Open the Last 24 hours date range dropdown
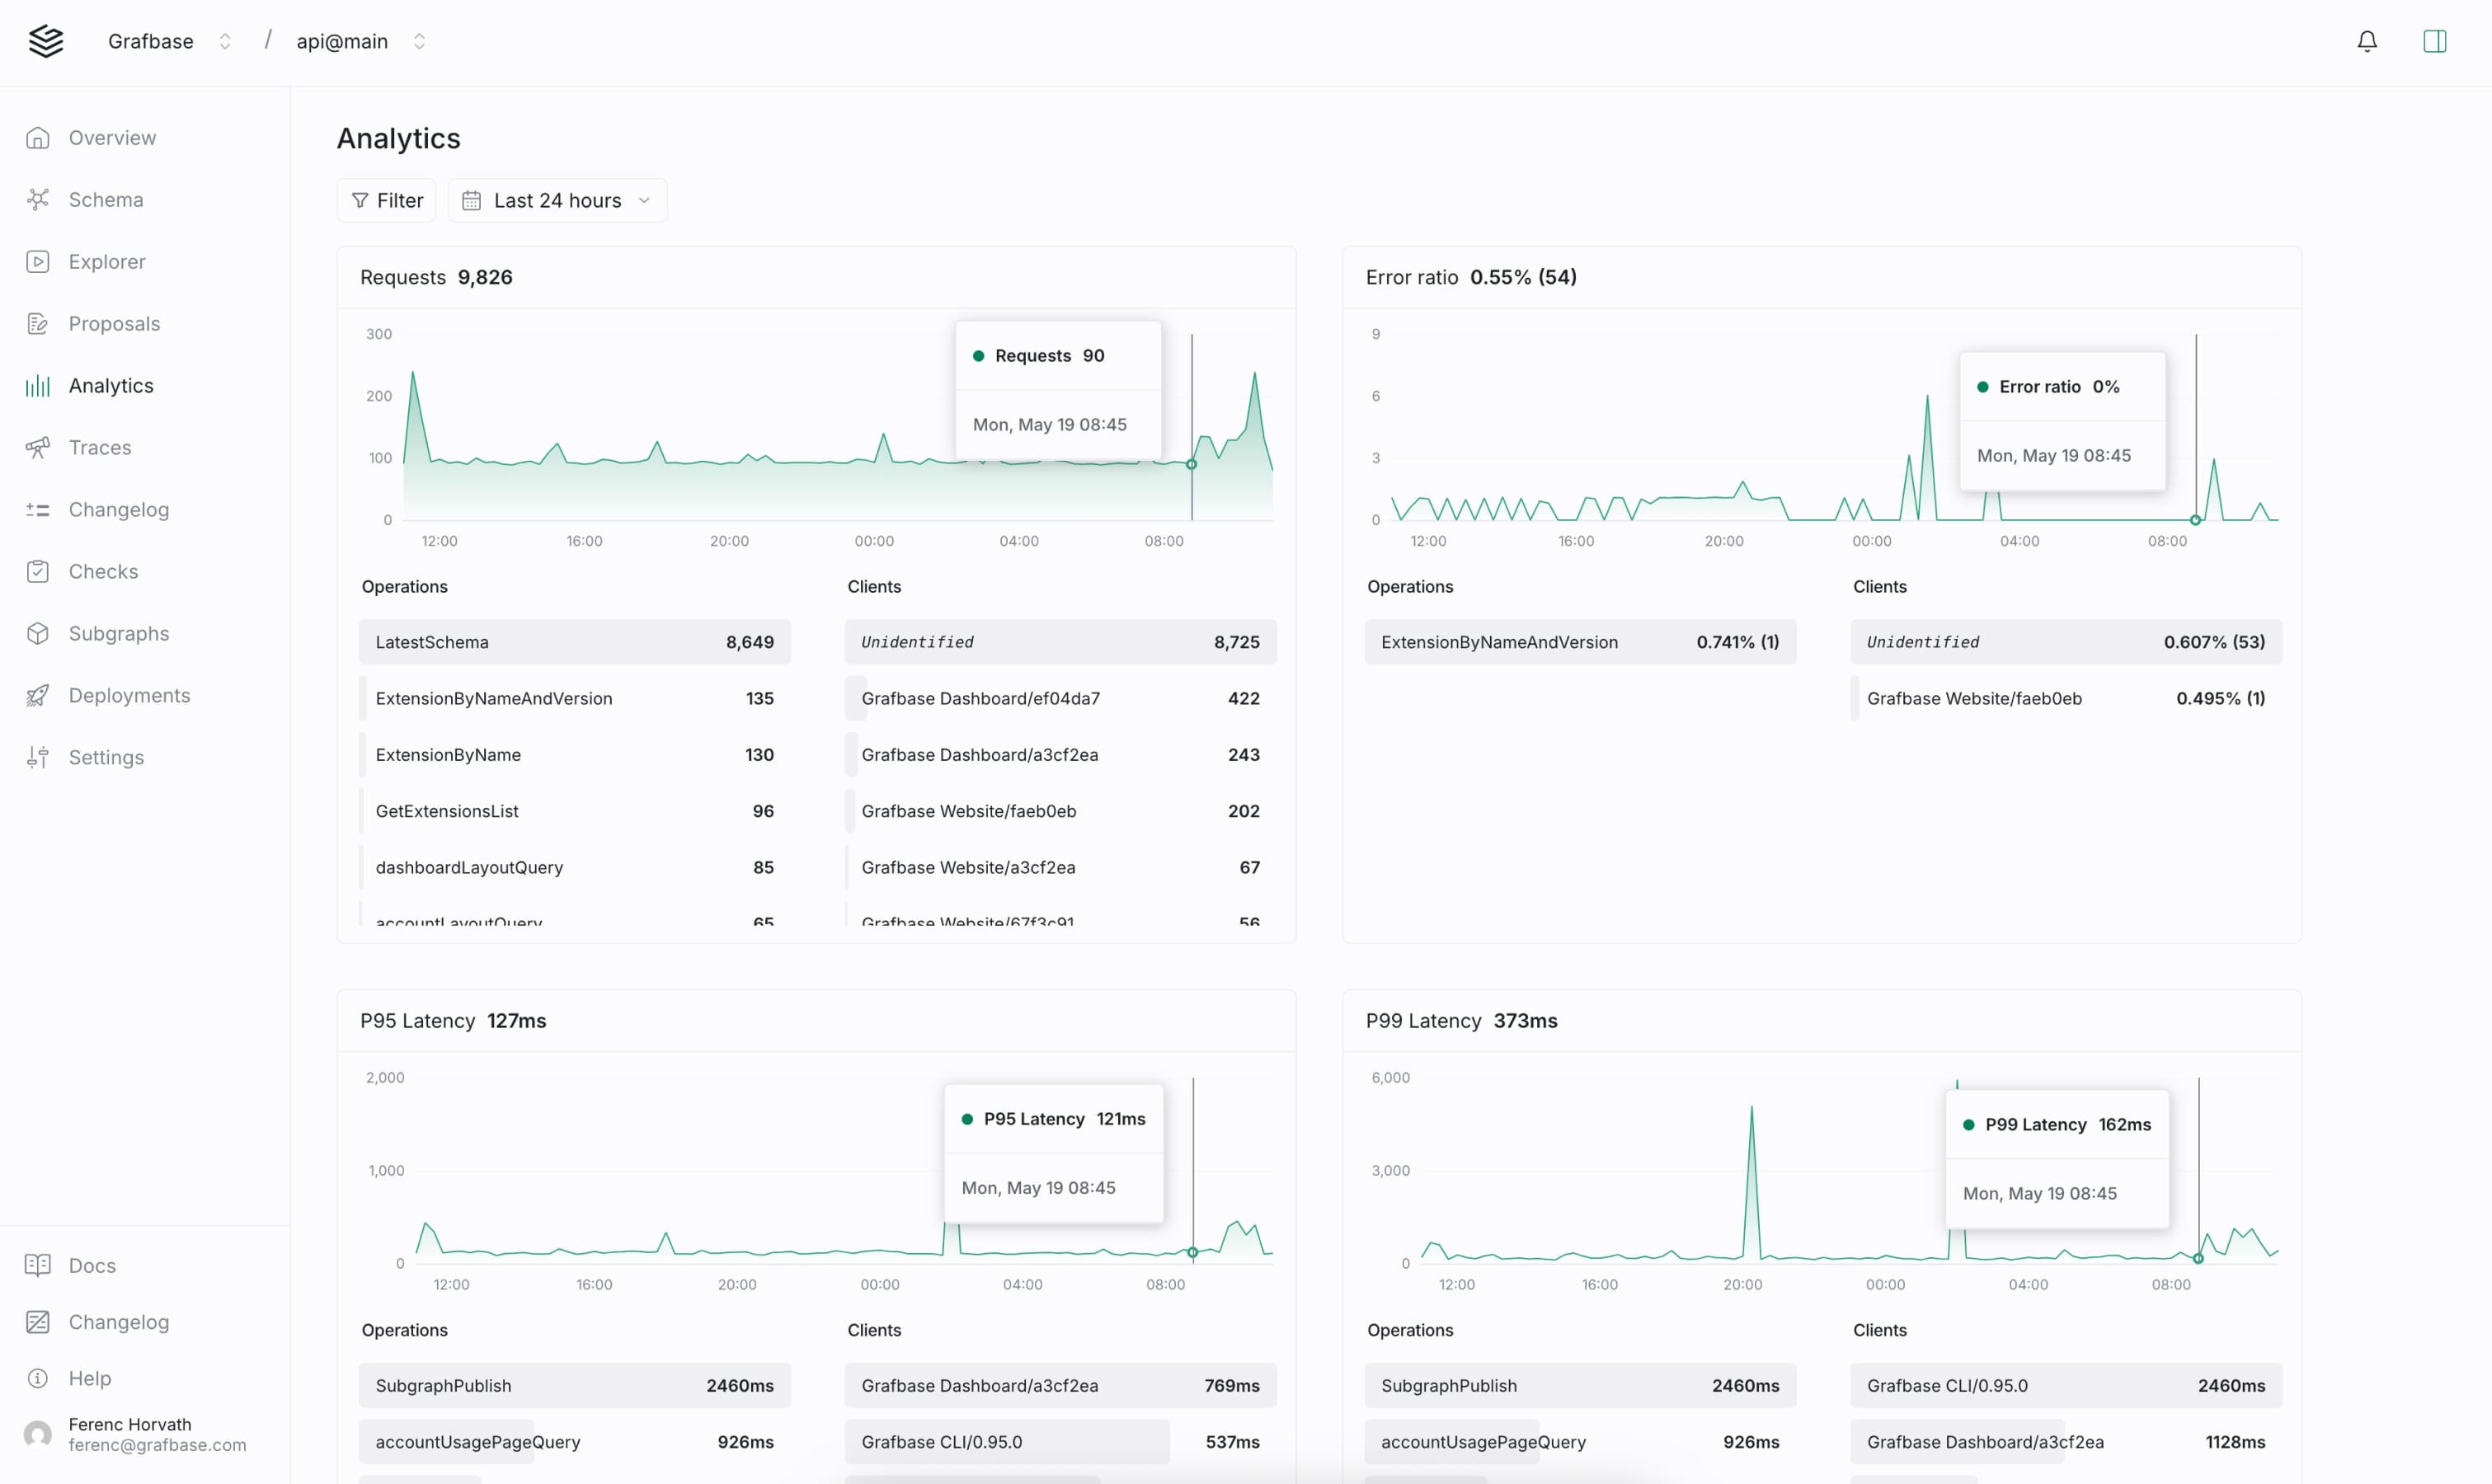The width and height of the screenshot is (2492, 1484). 557,201
